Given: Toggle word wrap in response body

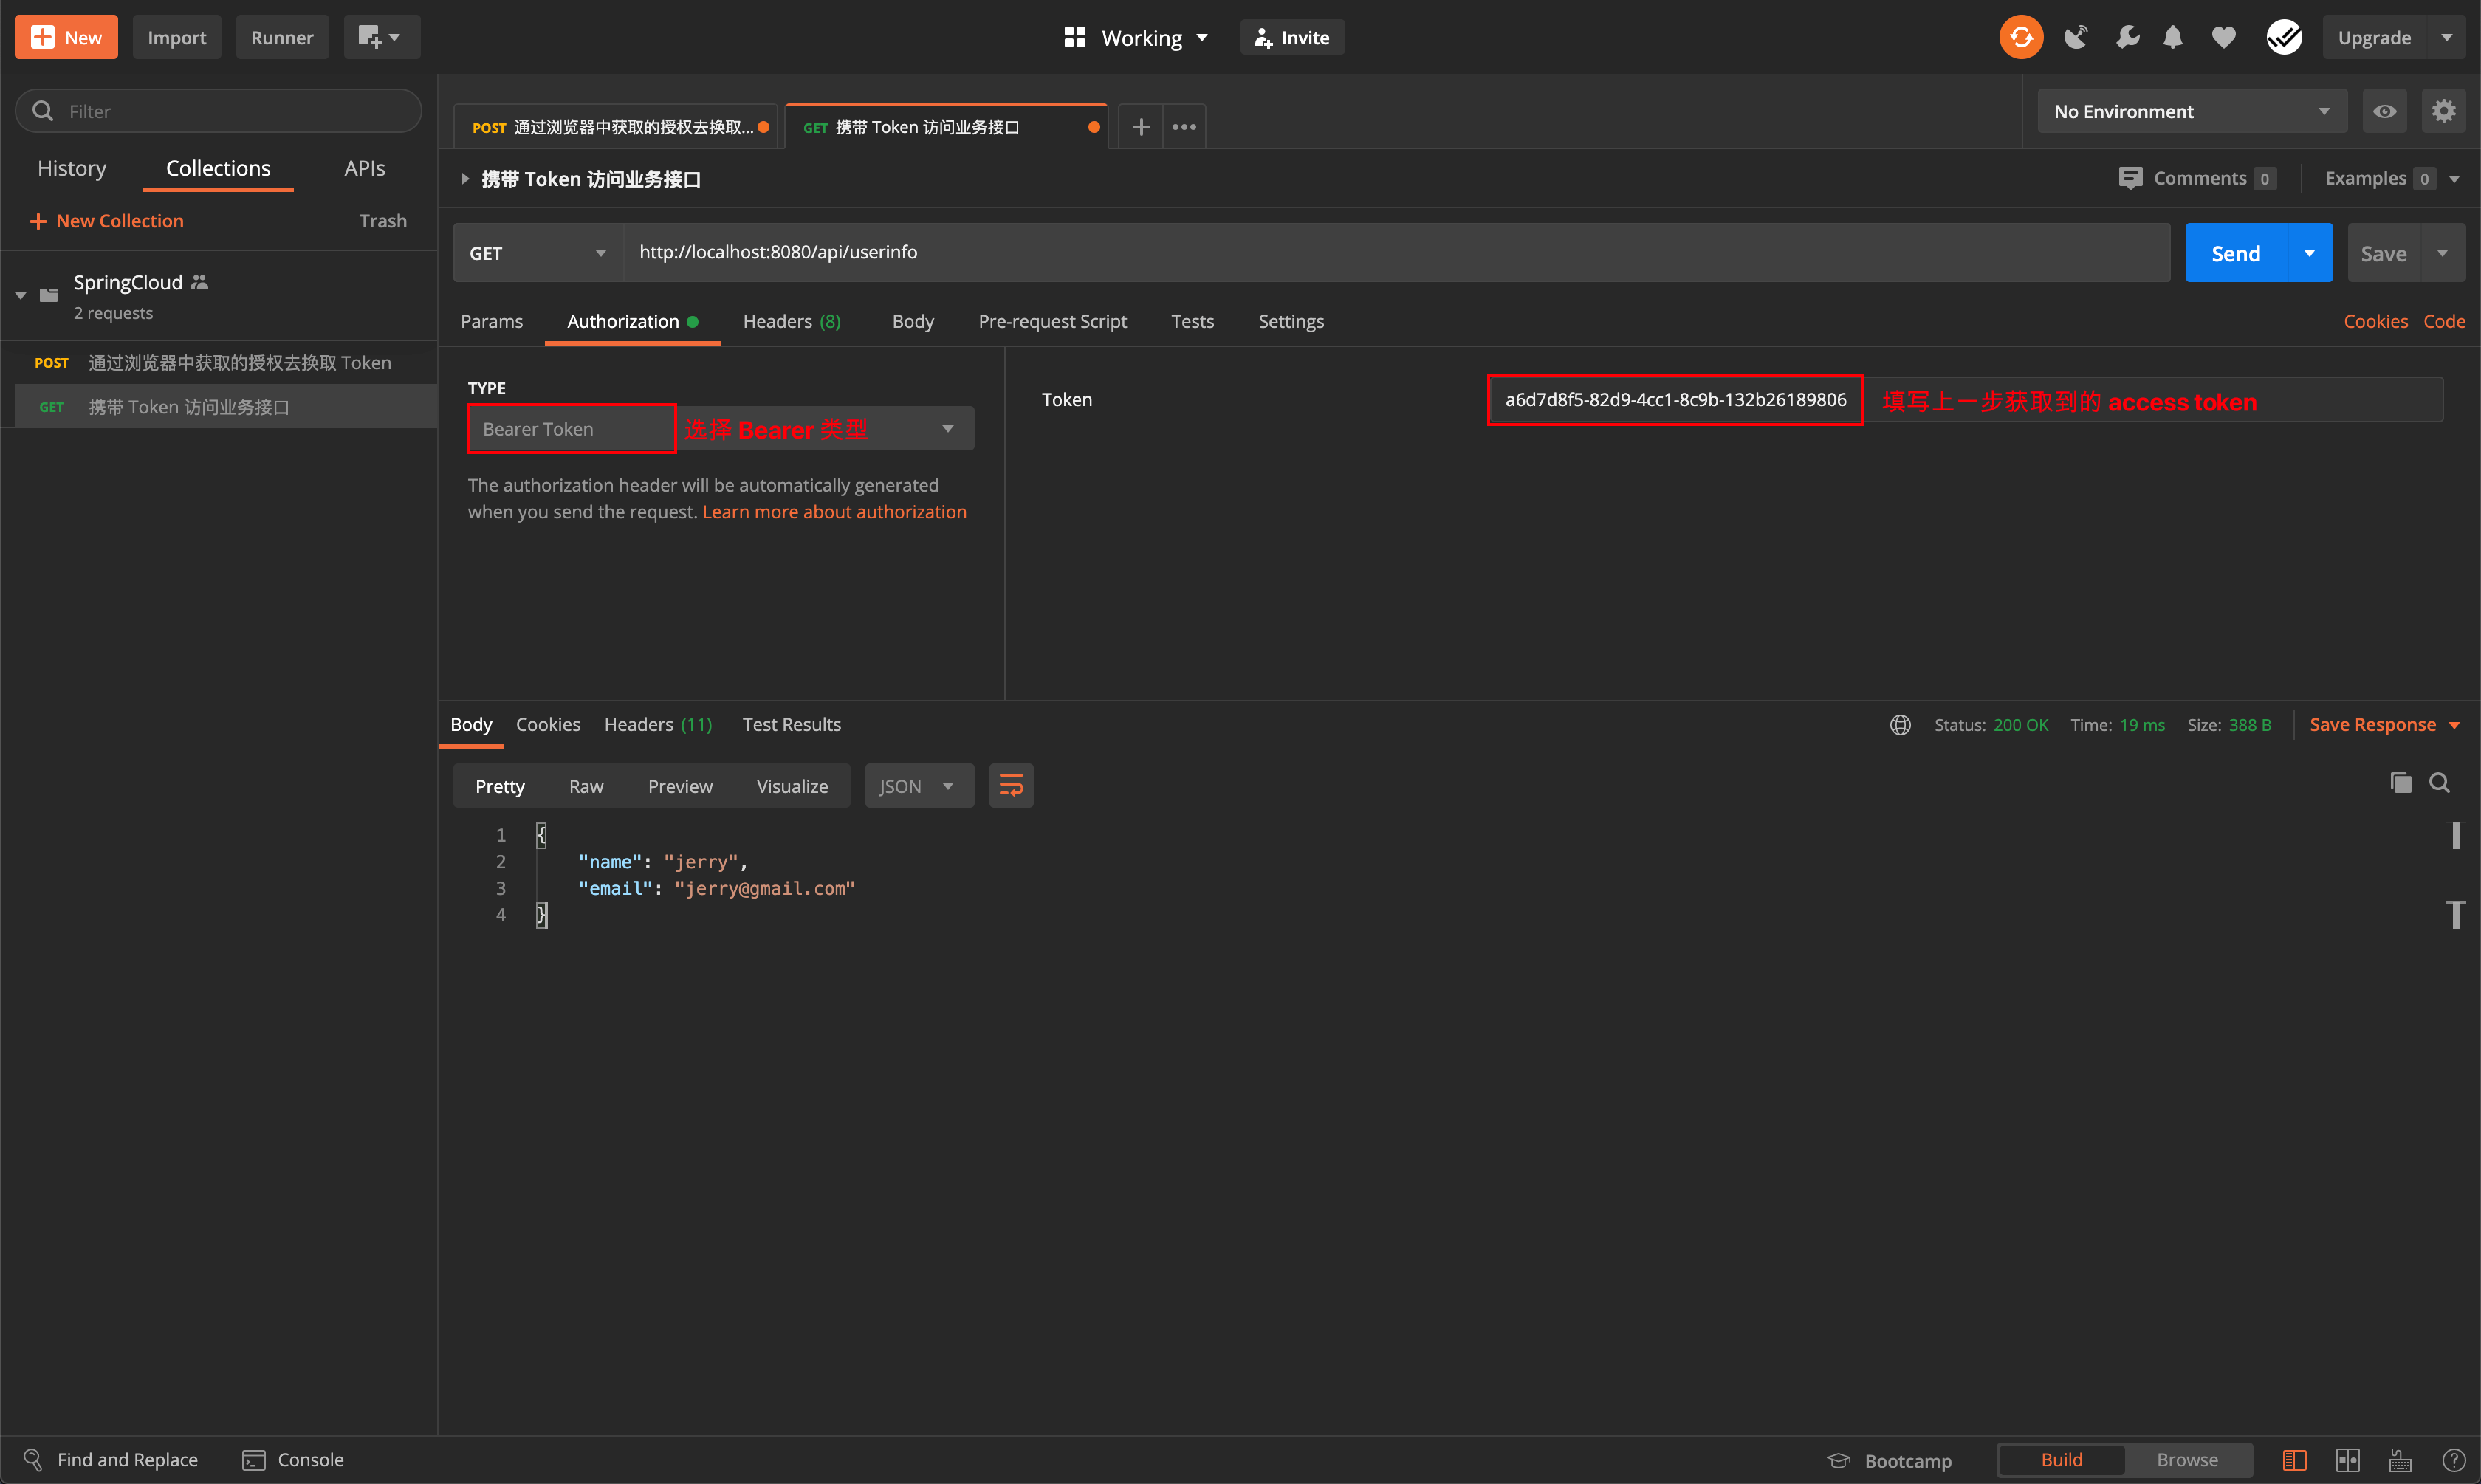Looking at the screenshot, I should click(x=1011, y=786).
